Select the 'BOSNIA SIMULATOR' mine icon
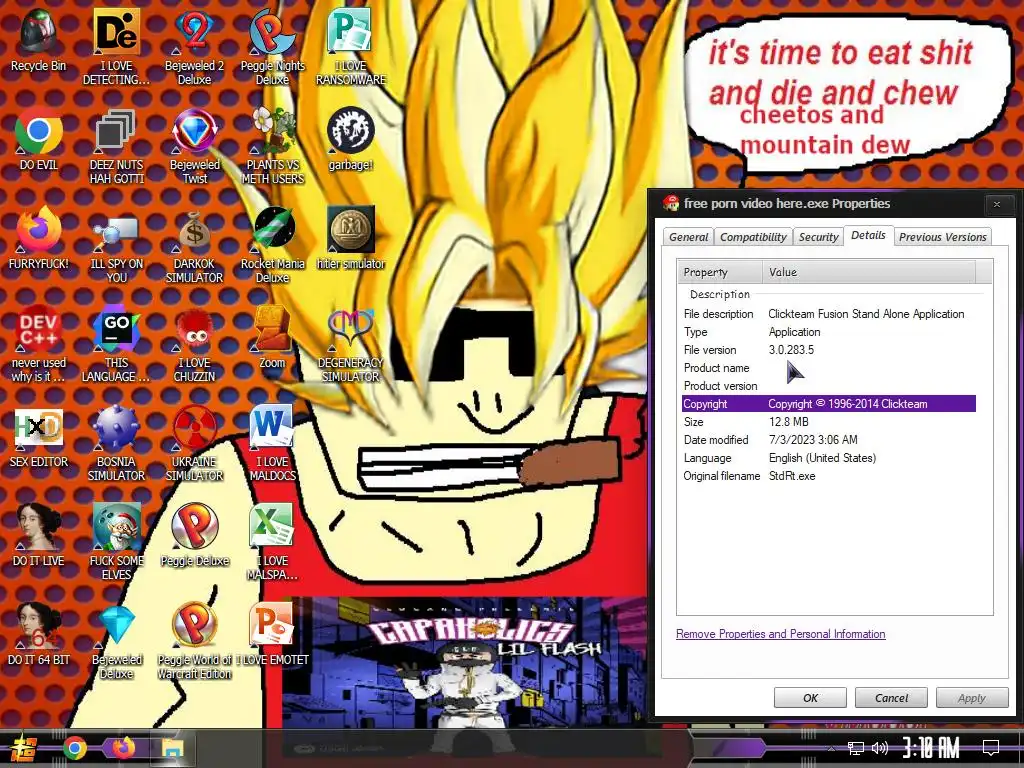This screenshot has height=768, width=1024. (x=116, y=443)
